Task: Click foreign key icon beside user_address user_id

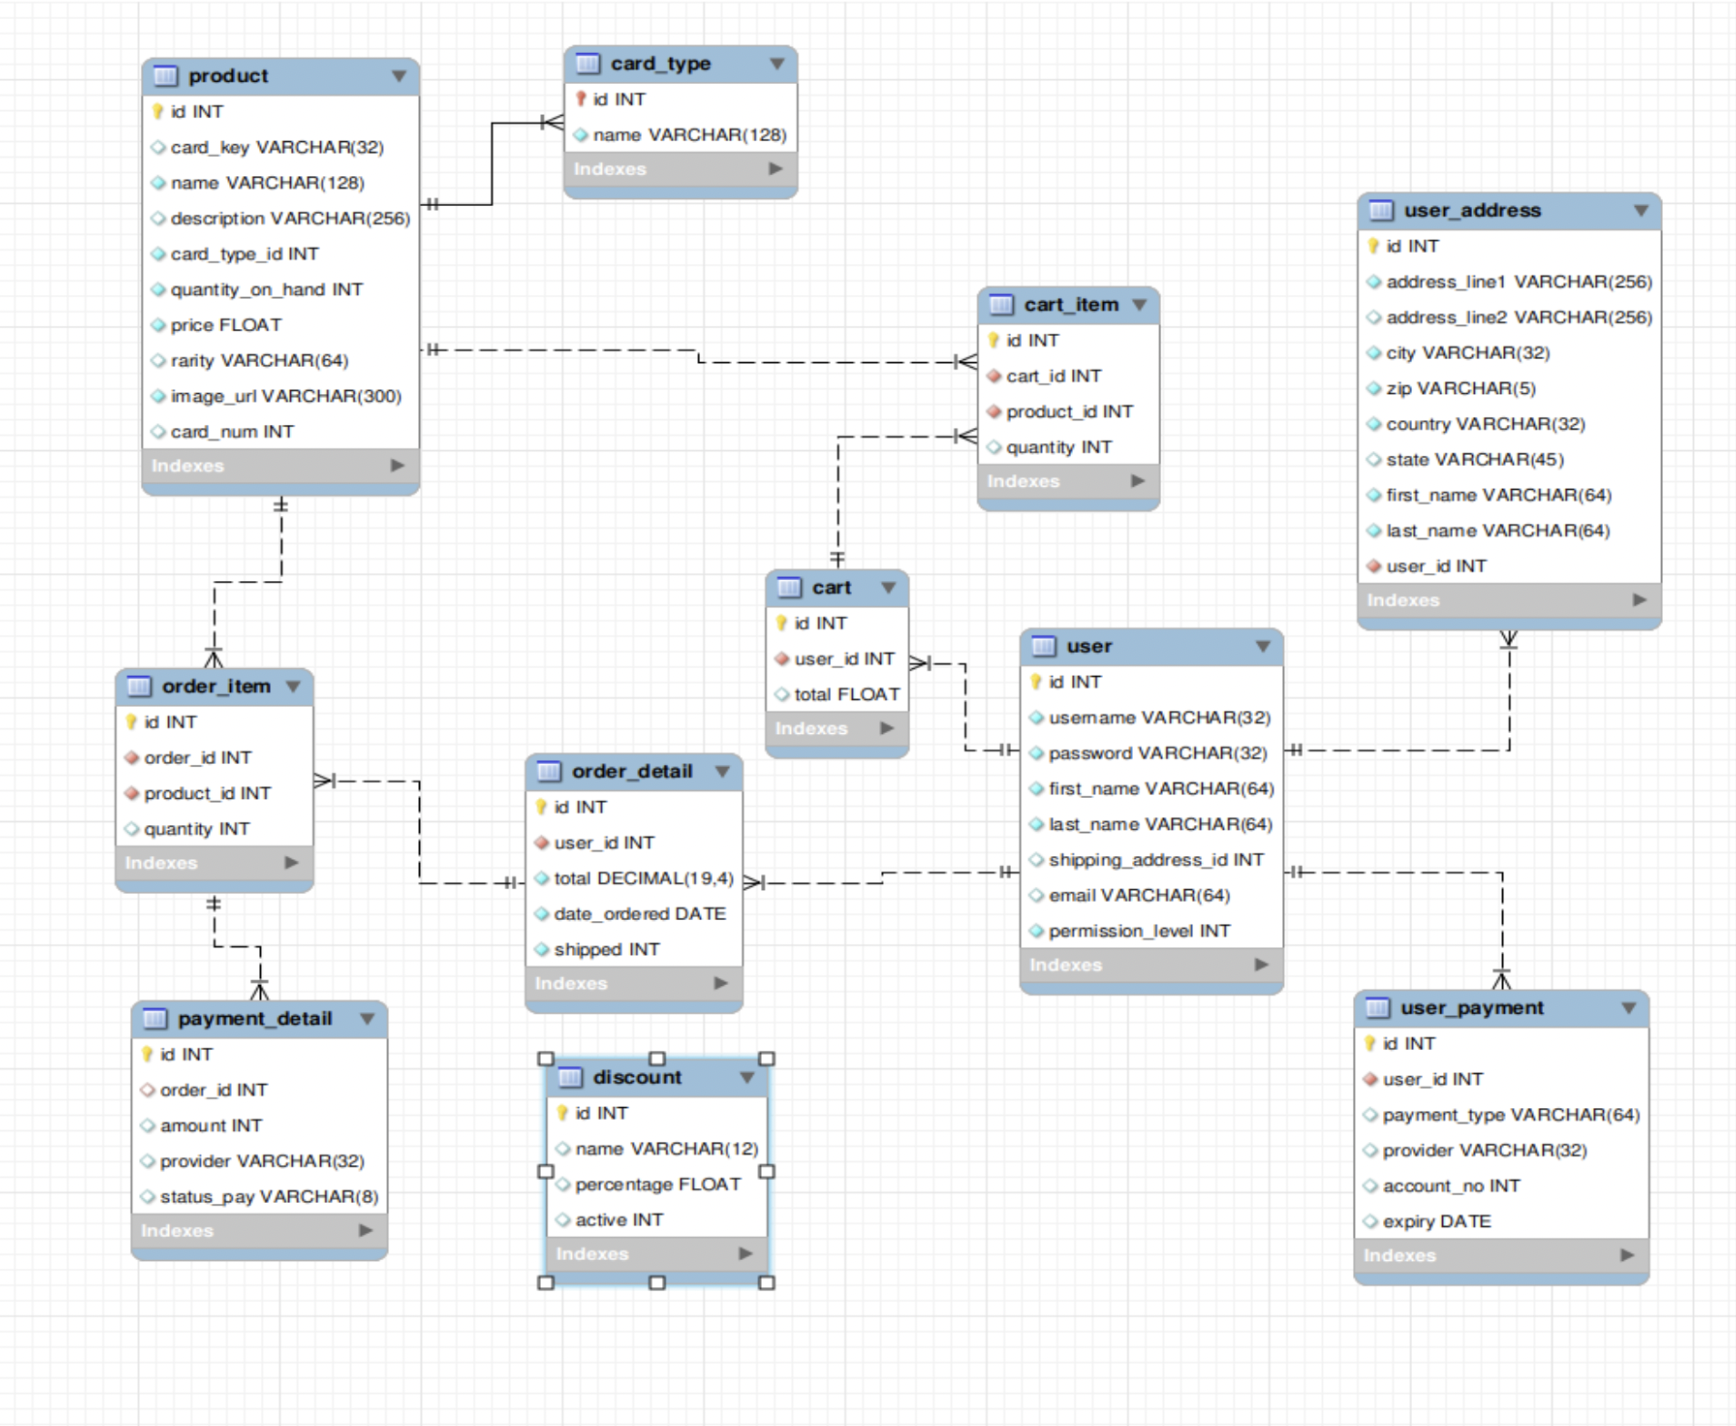Action: 1374,567
